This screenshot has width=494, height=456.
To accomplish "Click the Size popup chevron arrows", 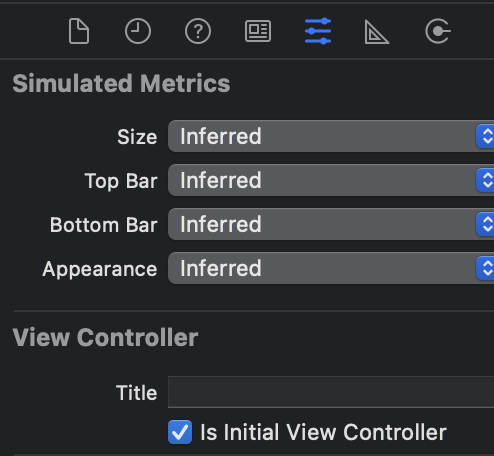I will [485, 136].
